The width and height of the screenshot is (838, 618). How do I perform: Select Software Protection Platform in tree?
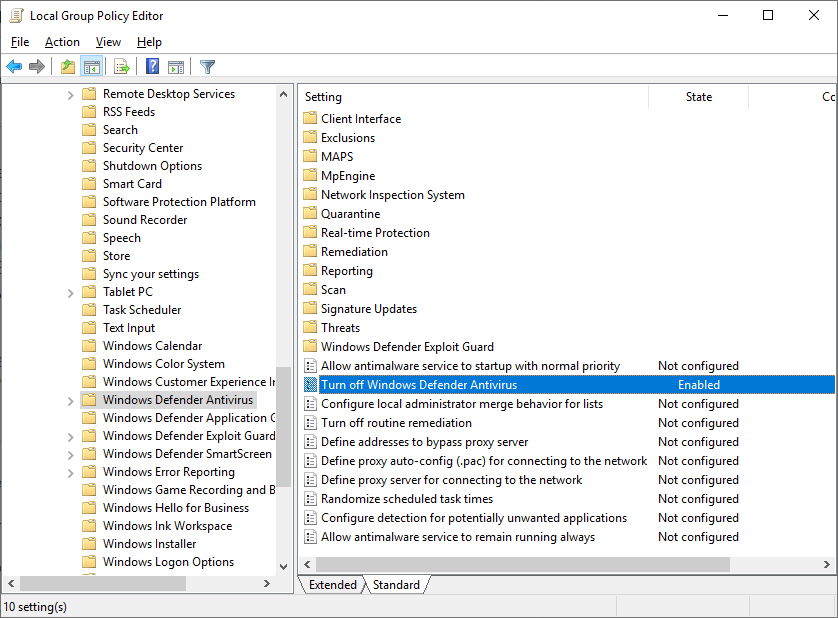coord(179,202)
